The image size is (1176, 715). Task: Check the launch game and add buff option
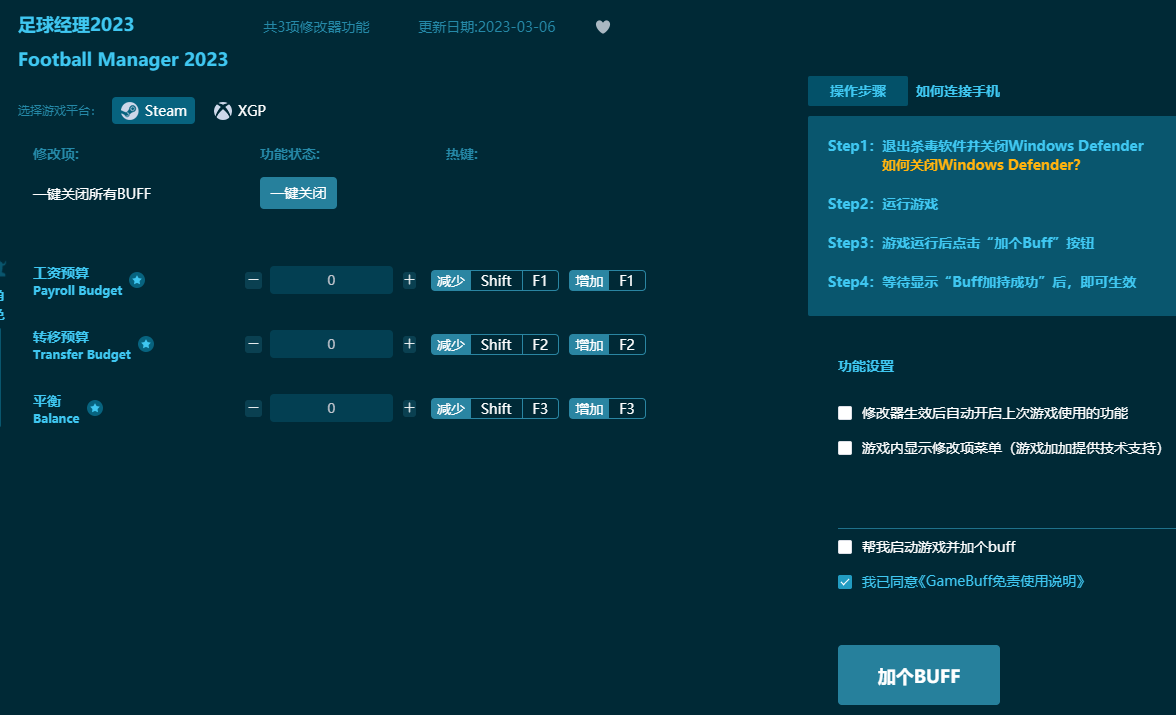click(x=845, y=547)
